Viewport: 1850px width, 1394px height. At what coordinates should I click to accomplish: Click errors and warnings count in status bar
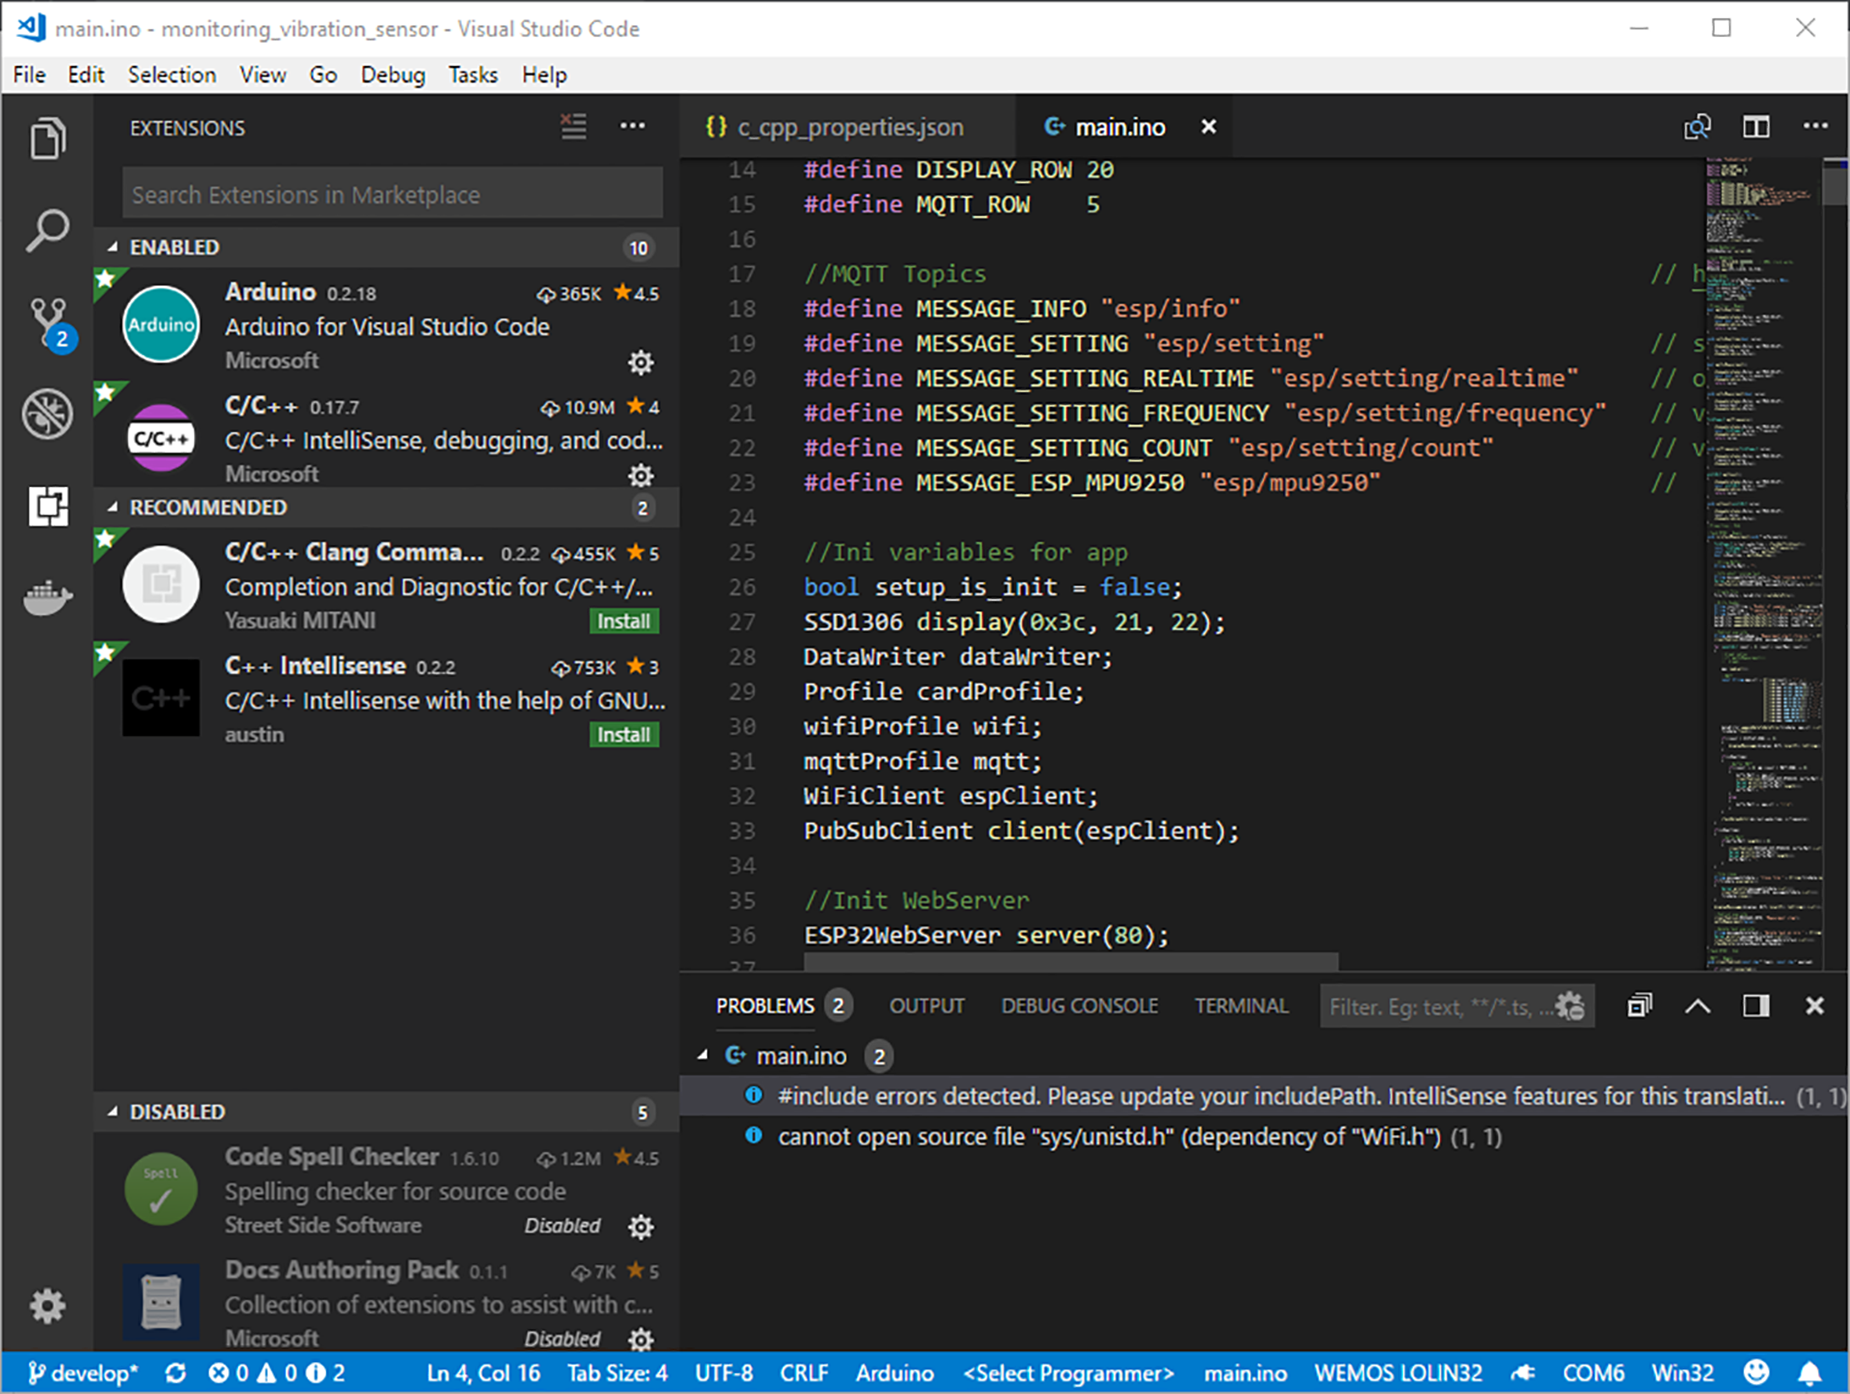click(x=276, y=1373)
